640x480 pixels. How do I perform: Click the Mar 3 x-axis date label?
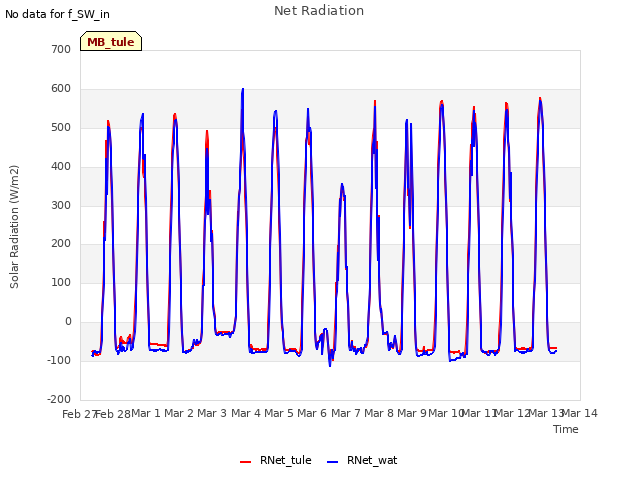212,413
